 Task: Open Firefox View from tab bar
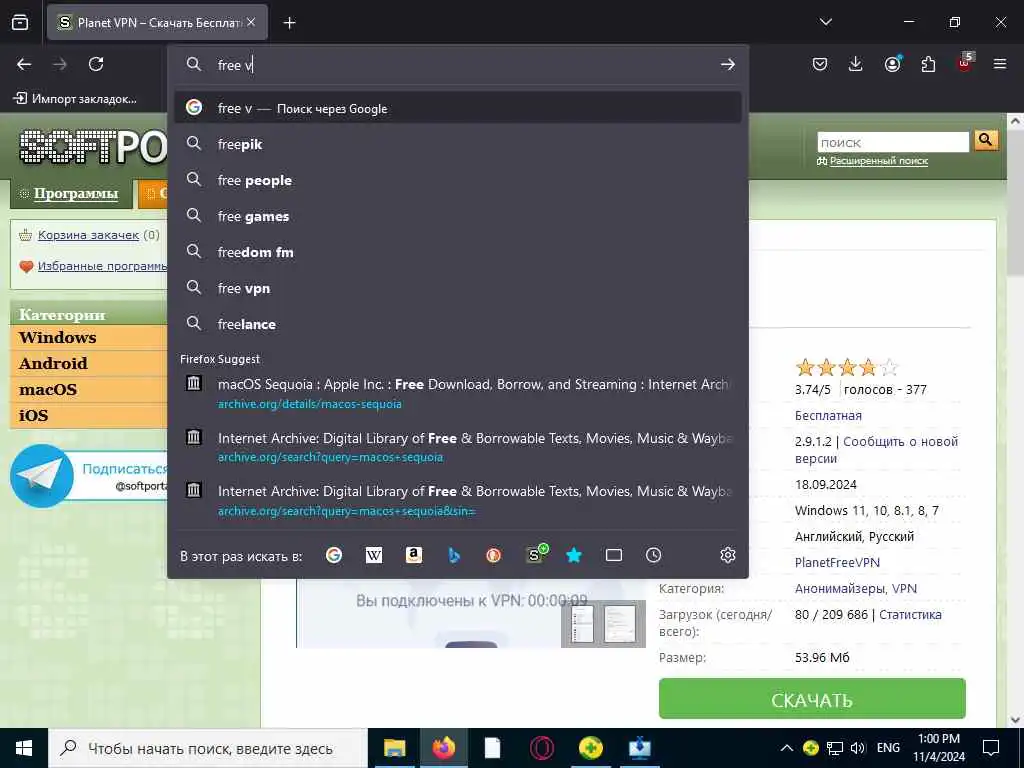pos(20,22)
